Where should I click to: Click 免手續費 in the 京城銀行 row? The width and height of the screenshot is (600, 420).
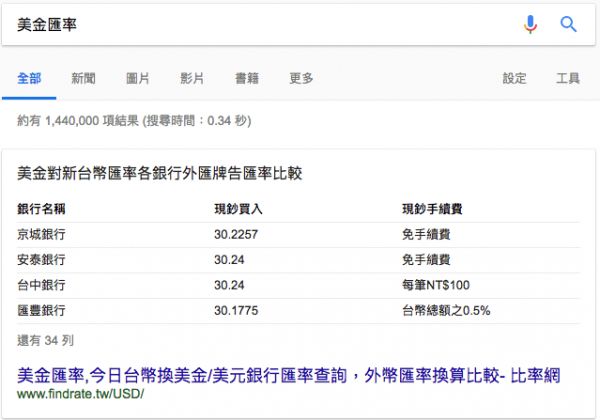(x=426, y=234)
